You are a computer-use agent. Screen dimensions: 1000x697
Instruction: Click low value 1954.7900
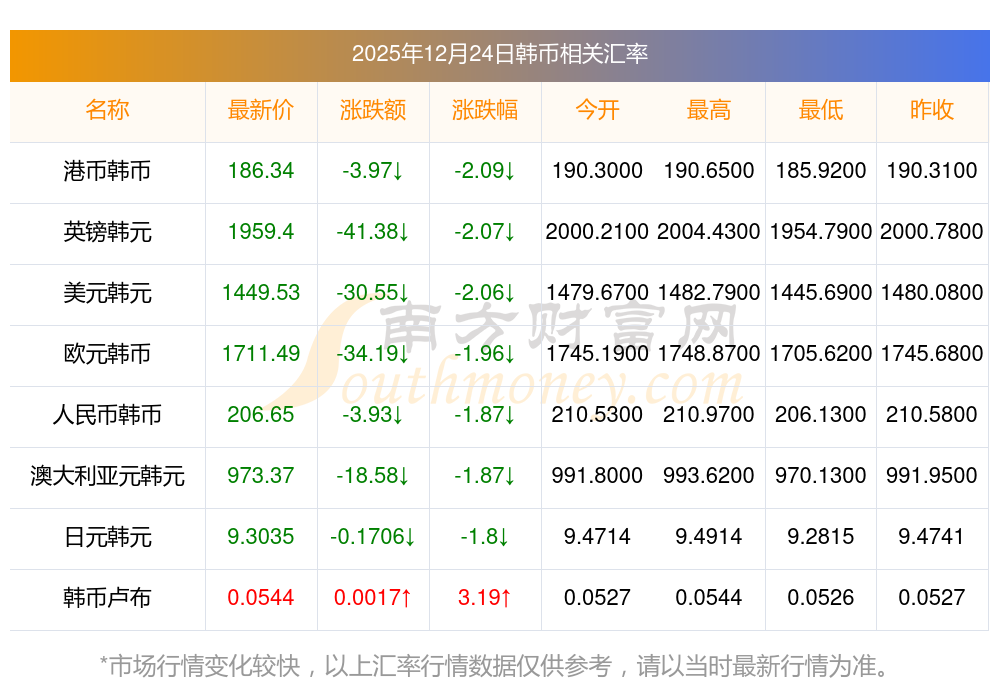[821, 231]
